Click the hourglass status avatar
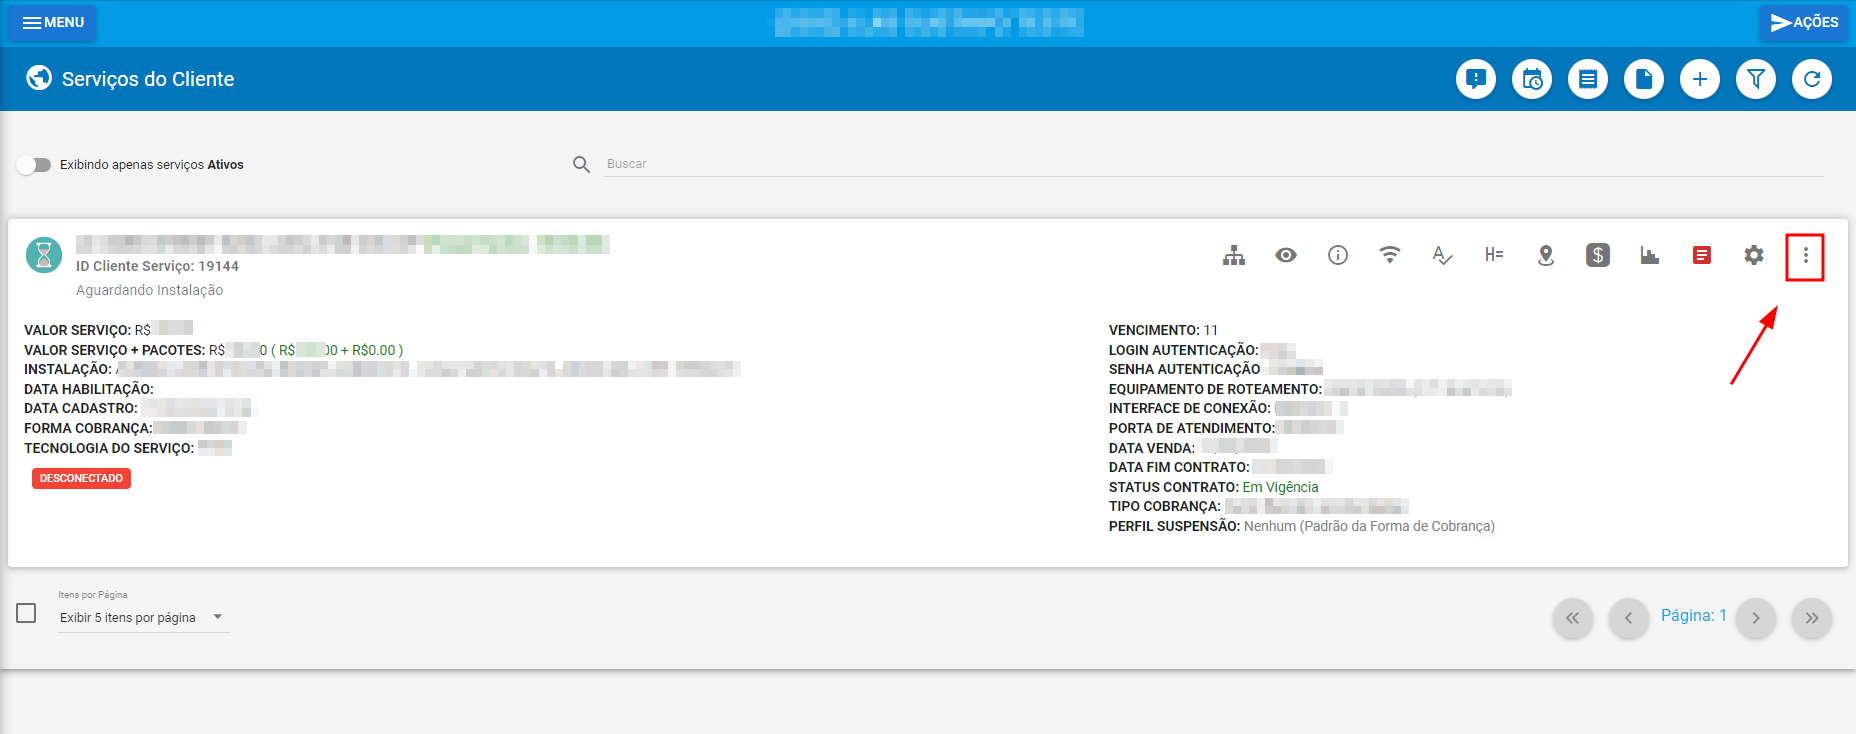Screen dimensions: 1856x734 pyautogui.click(x=44, y=255)
